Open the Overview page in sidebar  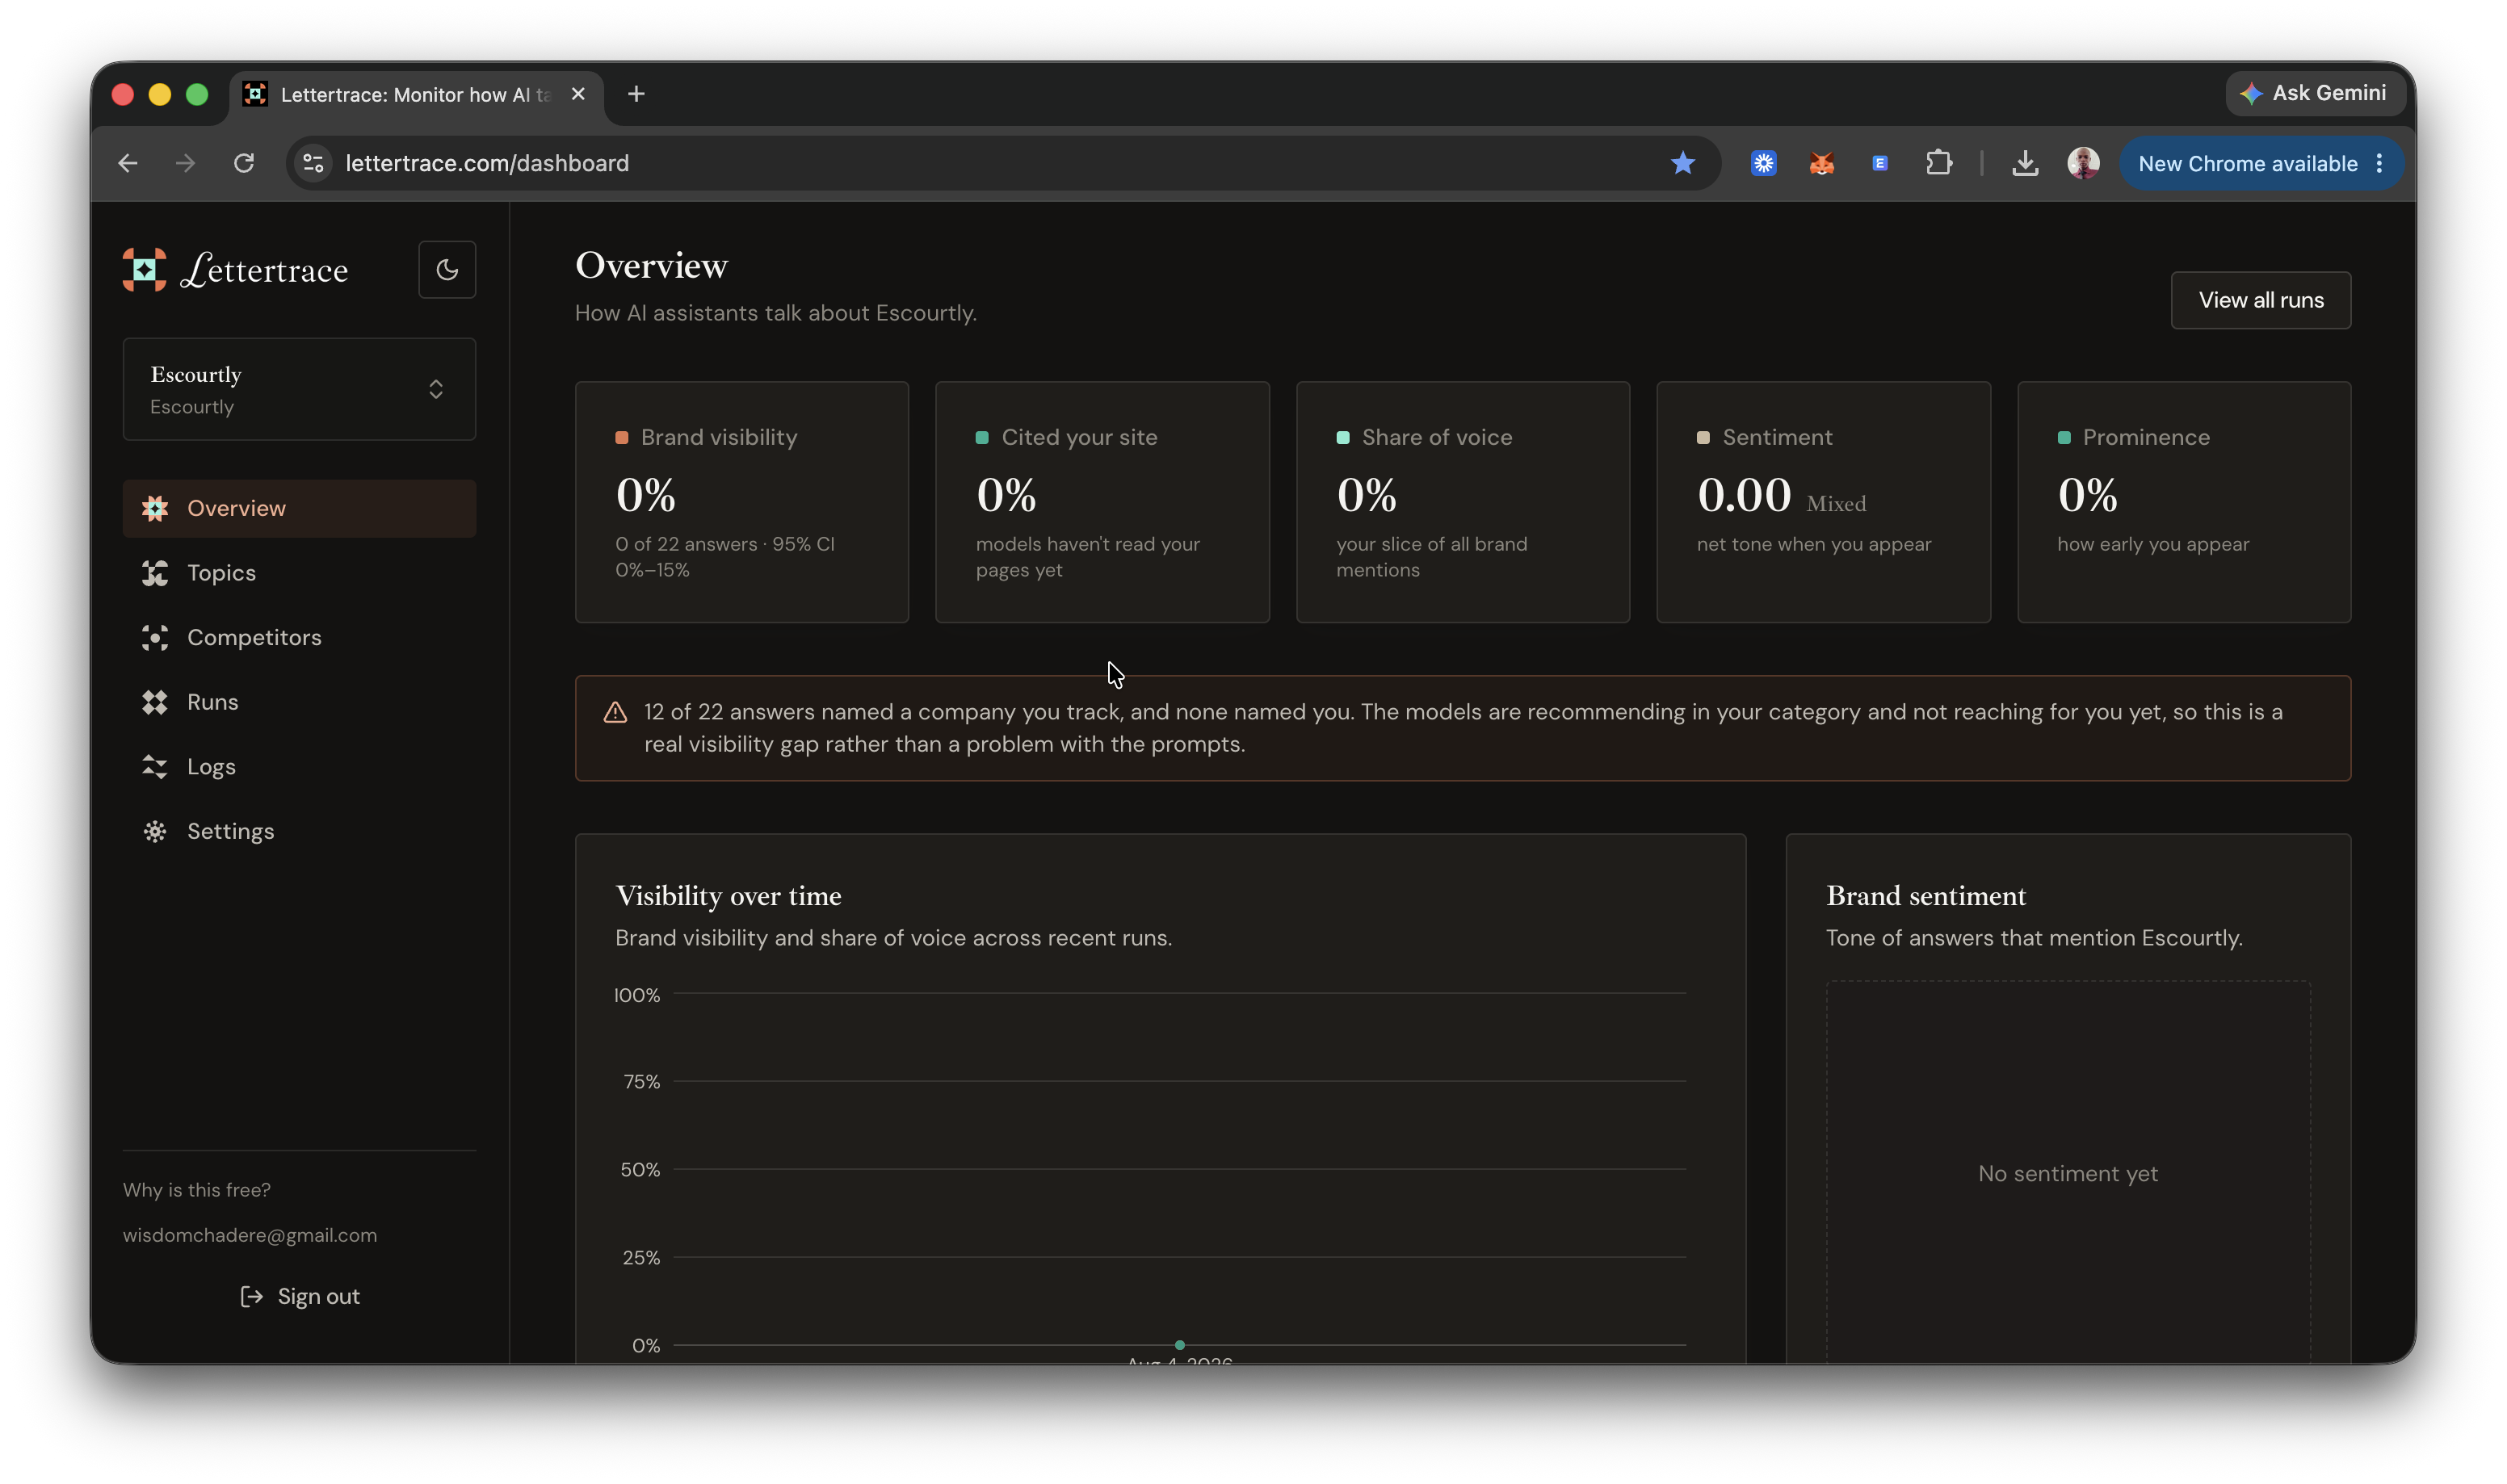click(x=299, y=508)
